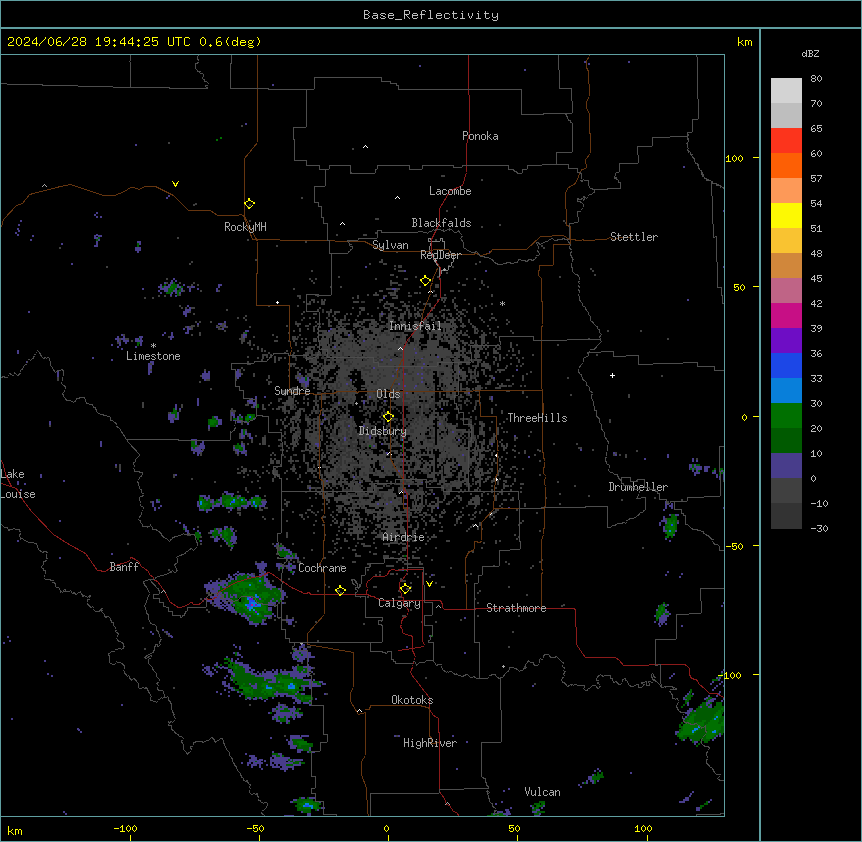862x842 pixels.
Task: Click the white 70-80 dBZ legend swatch
Action: coord(786,90)
